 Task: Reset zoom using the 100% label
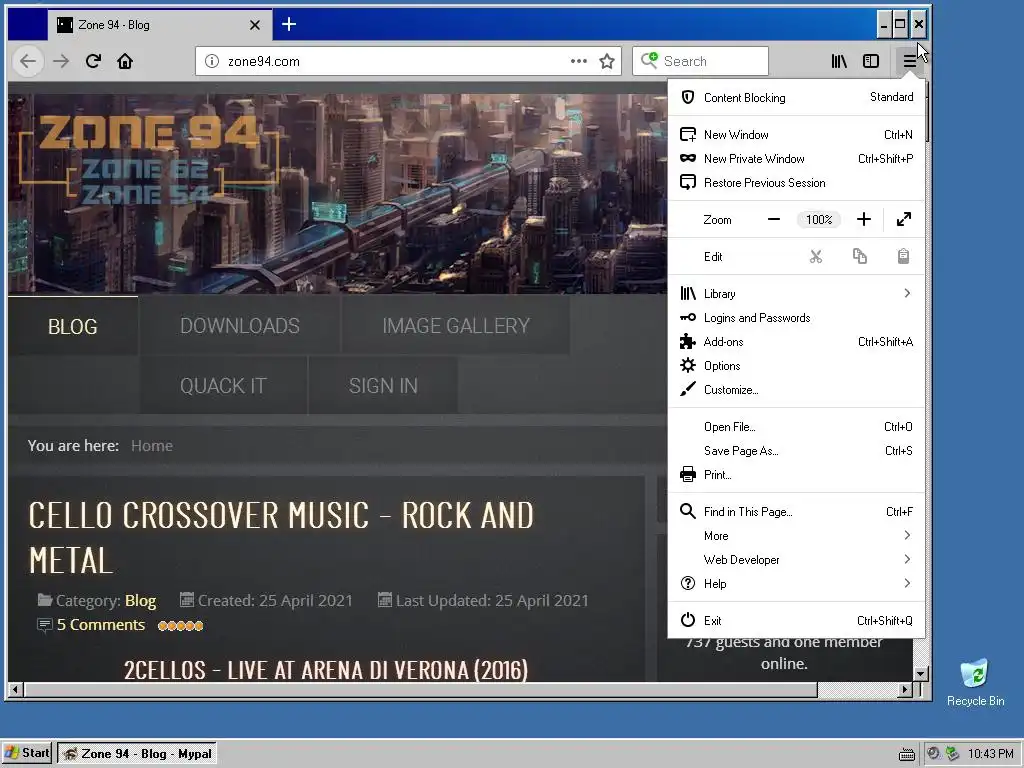tap(819, 219)
